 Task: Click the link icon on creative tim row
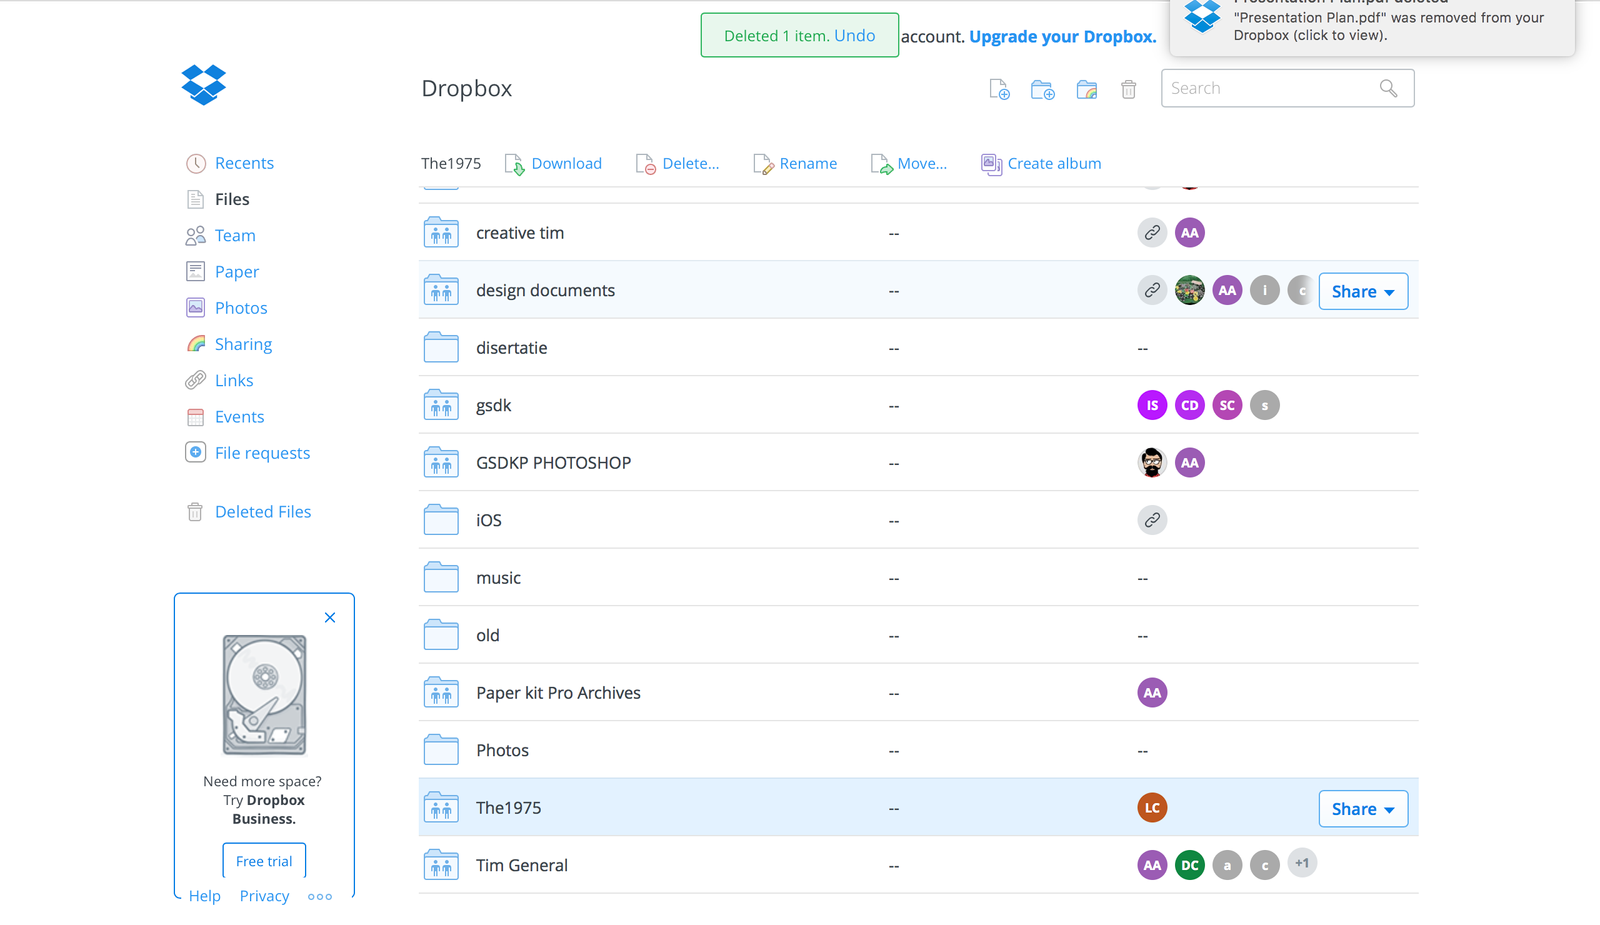1152,233
